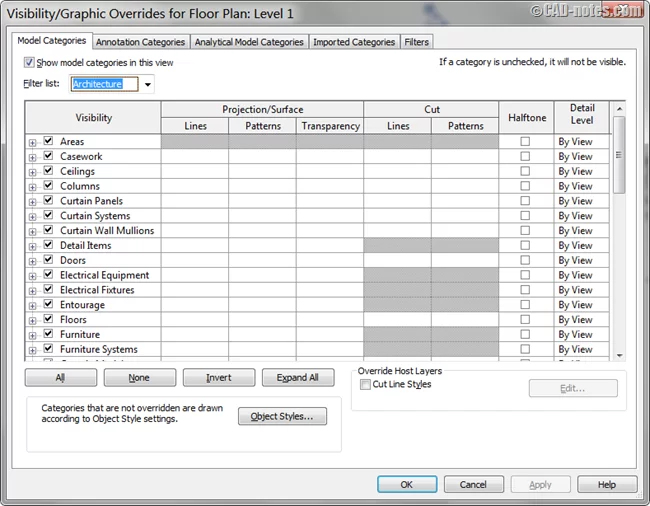Screen dimensions: 650x506
Task: Select the Floors category row
Action: [x=74, y=320]
